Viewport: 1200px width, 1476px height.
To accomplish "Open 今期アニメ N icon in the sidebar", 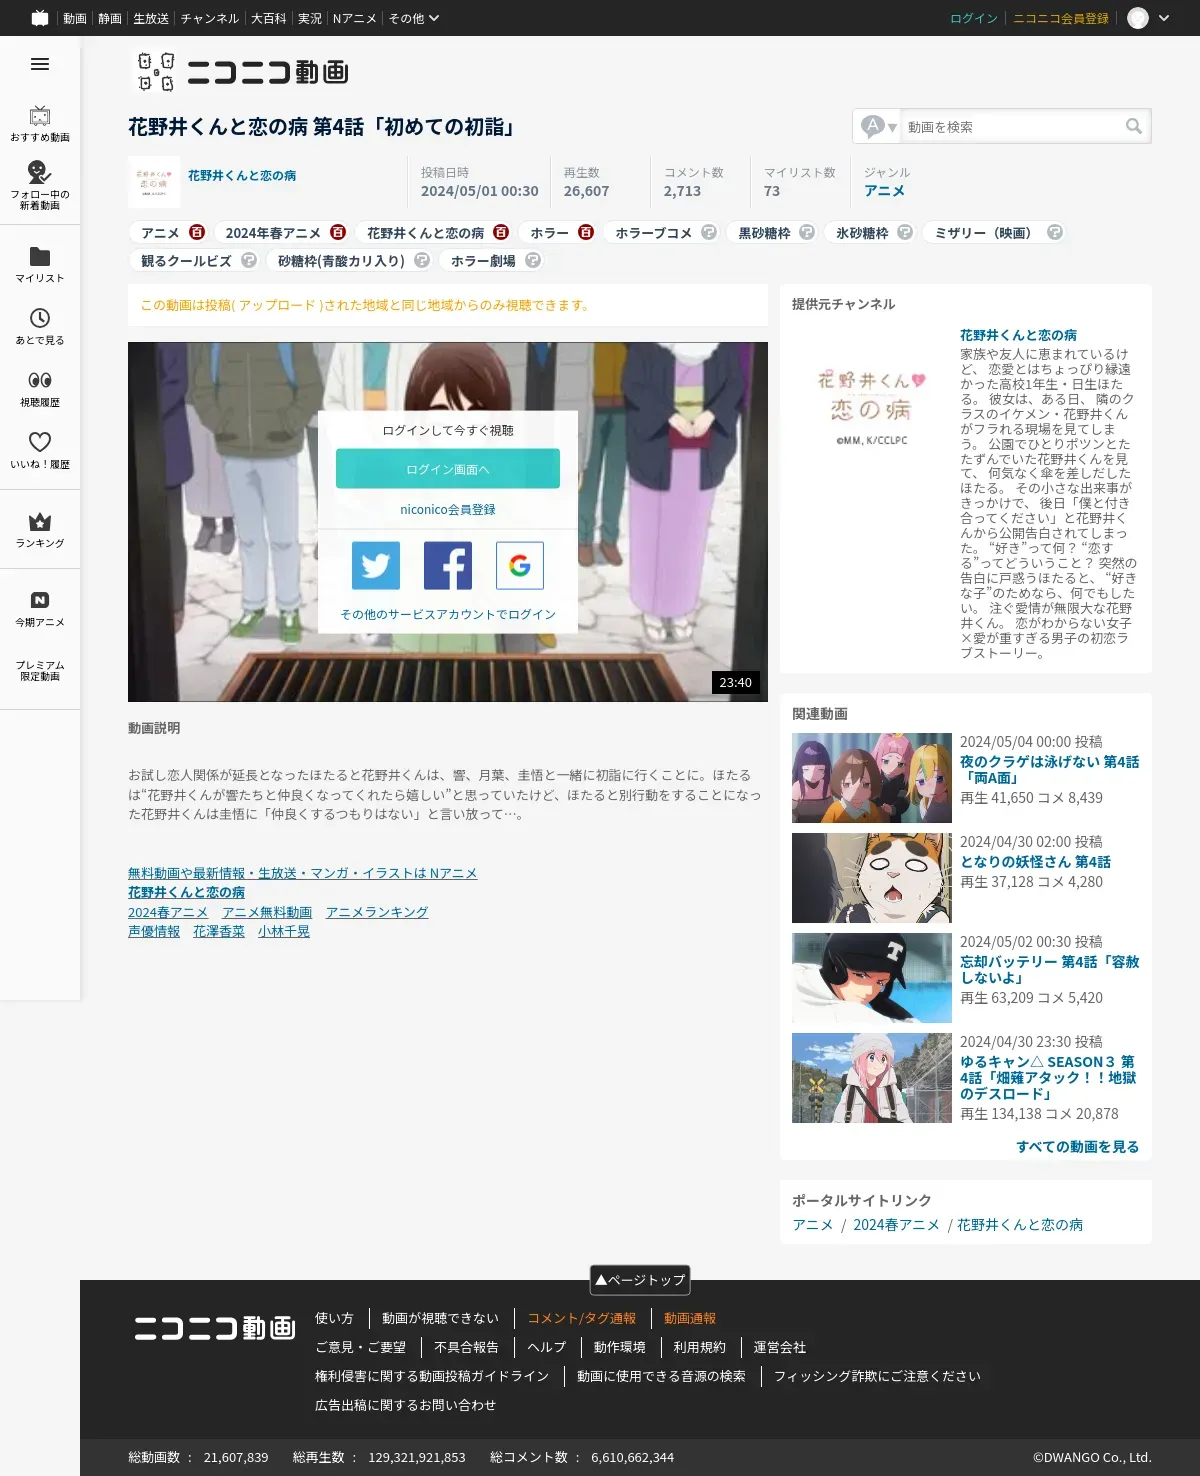I will click(x=40, y=600).
